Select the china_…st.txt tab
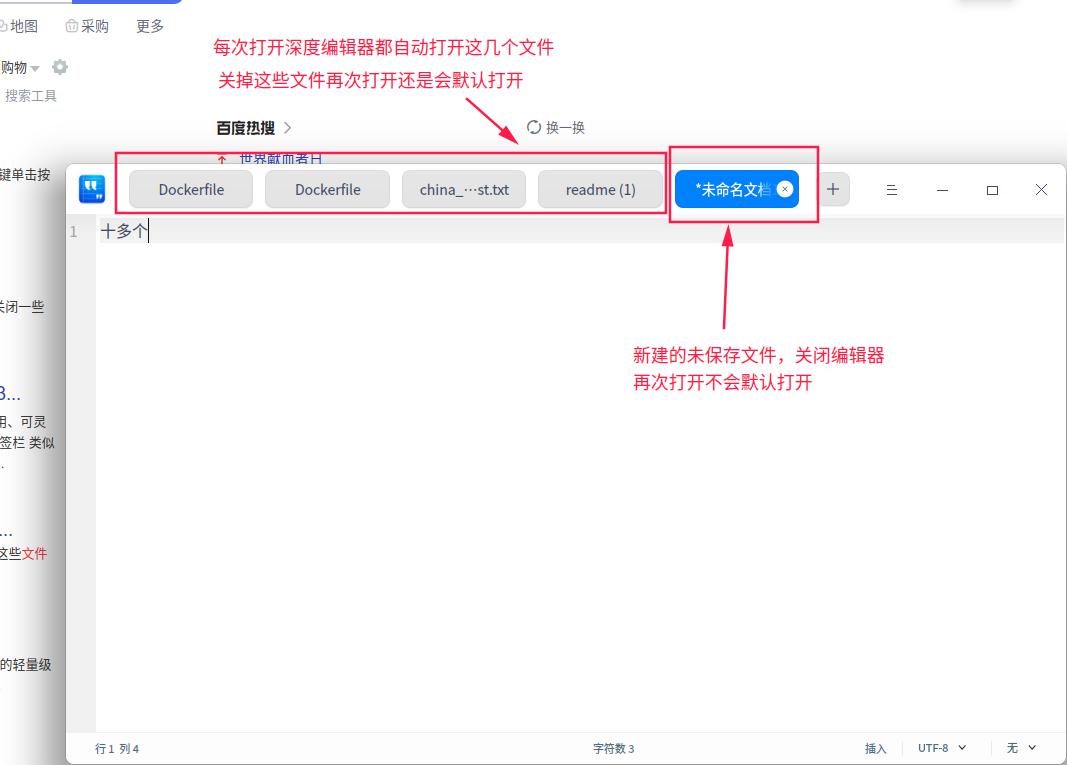 pyautogui.click(x=463, y=188)
